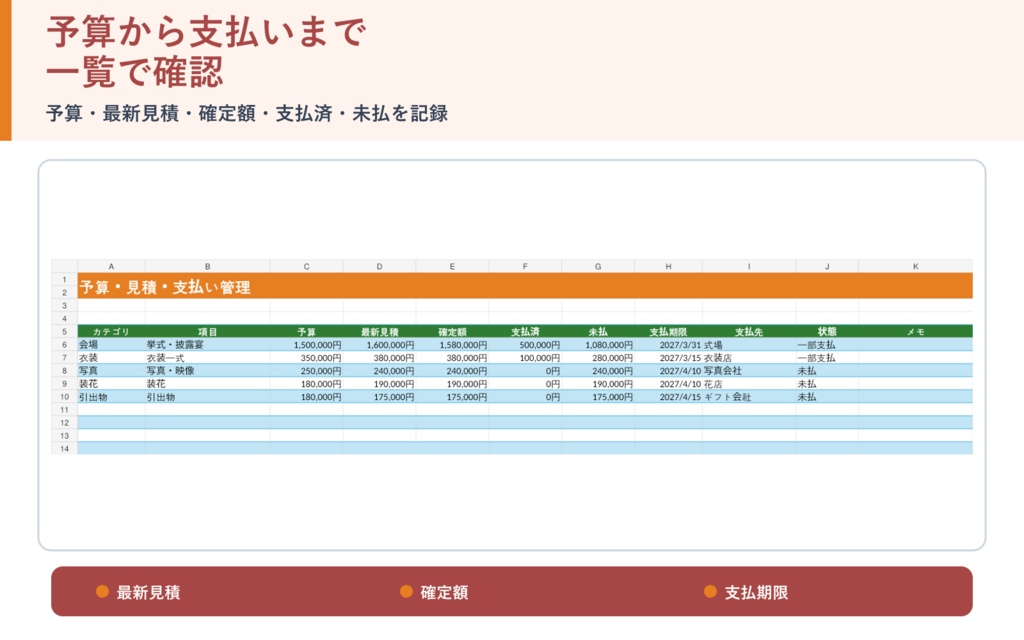Select the 1,600,000円 estimate cell
Screen dimensions: 1024x640
379,345
